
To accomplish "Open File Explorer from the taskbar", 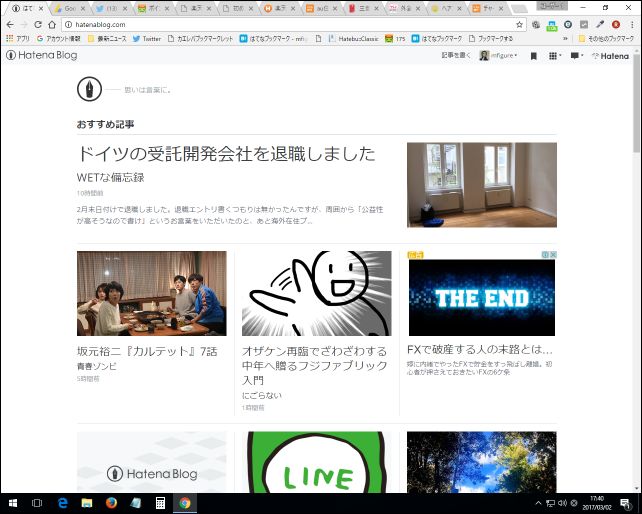I will coord(87,503).
